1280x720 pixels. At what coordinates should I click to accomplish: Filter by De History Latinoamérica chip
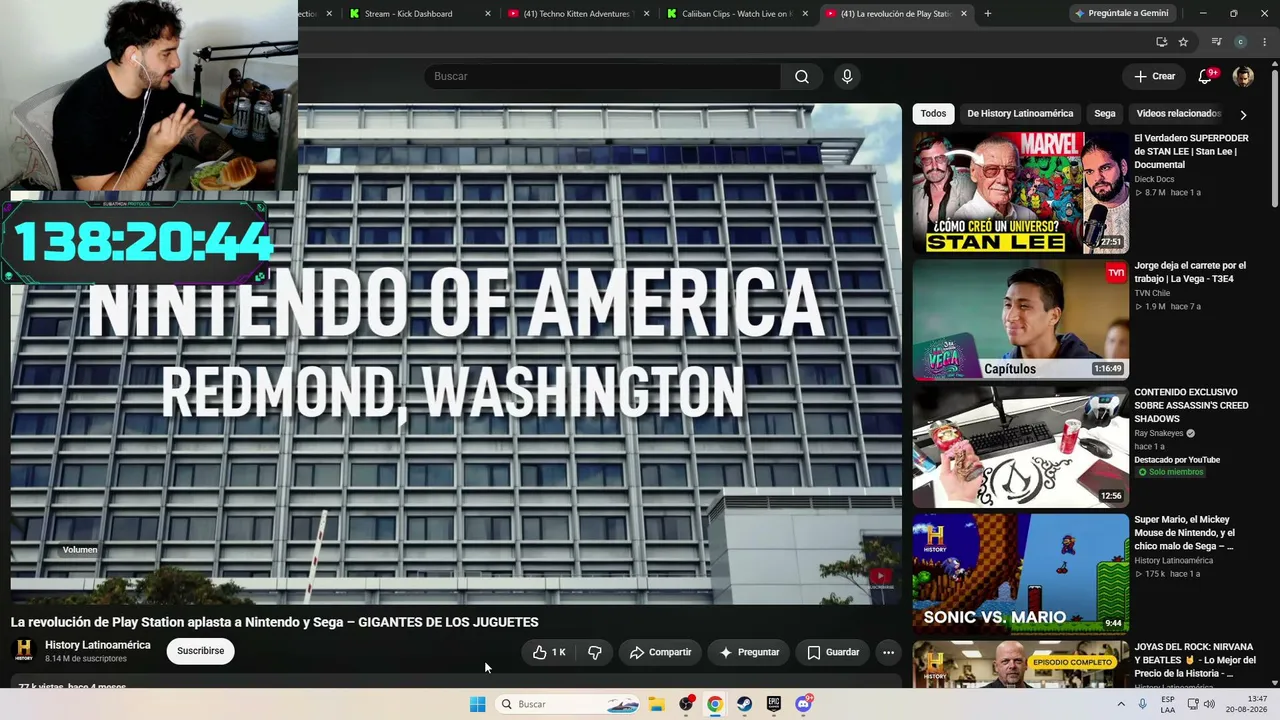tap(1020, 114)
